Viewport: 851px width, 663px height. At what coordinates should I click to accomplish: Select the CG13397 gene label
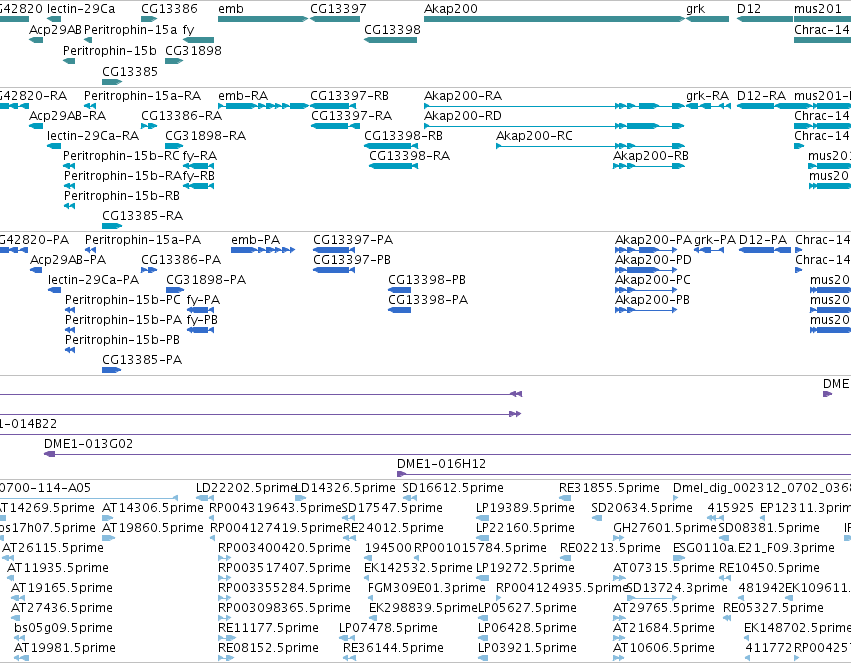pos(338,9)
